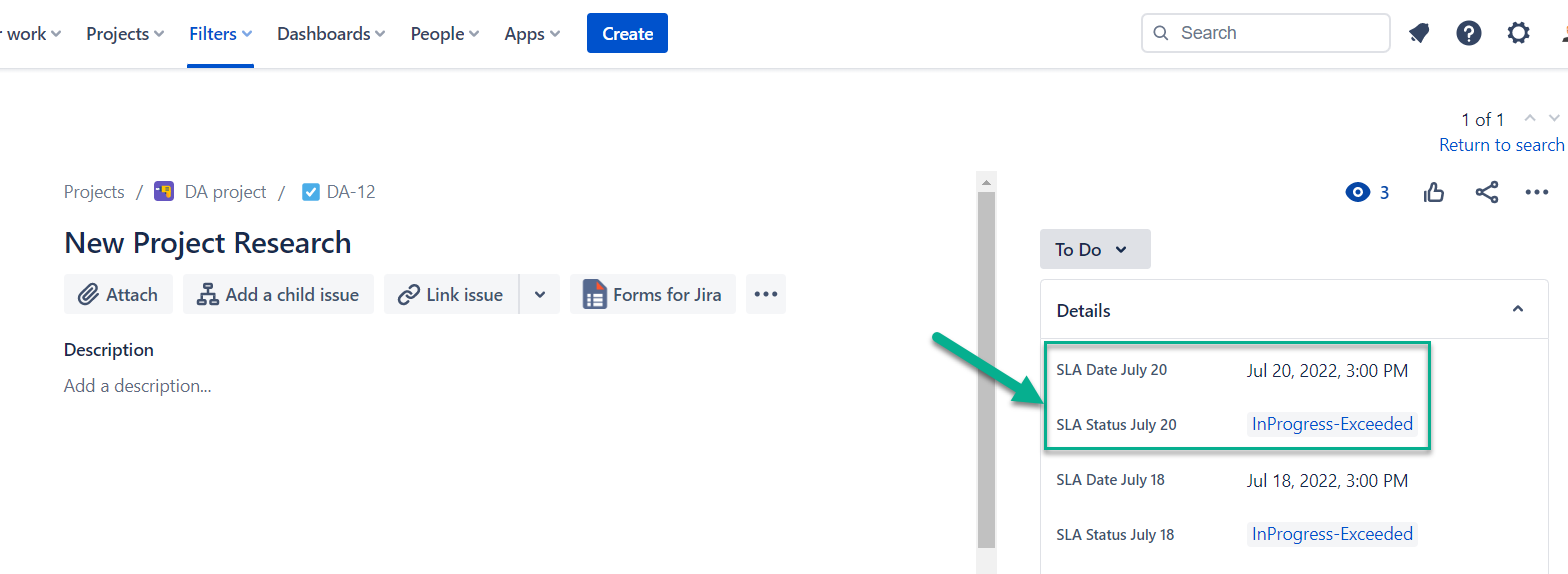Image resolution: width=1568 pixels, height=574 pixels.
Task: Open the To Do status dropdown
Action: coord(1094,250)
